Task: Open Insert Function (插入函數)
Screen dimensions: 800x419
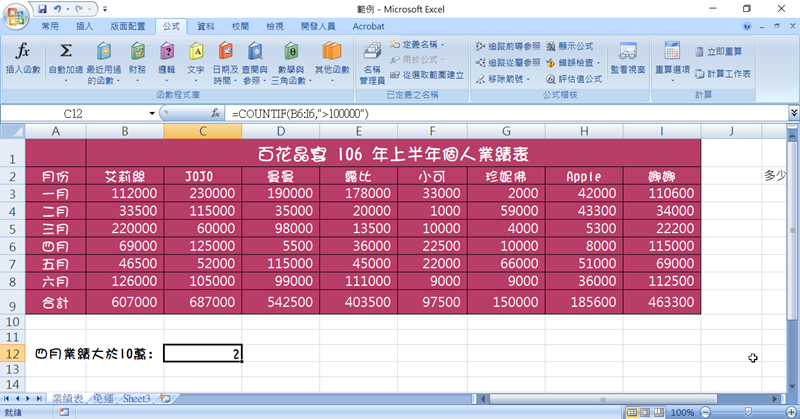Action: pyautogui.click(x=22, y=59)
